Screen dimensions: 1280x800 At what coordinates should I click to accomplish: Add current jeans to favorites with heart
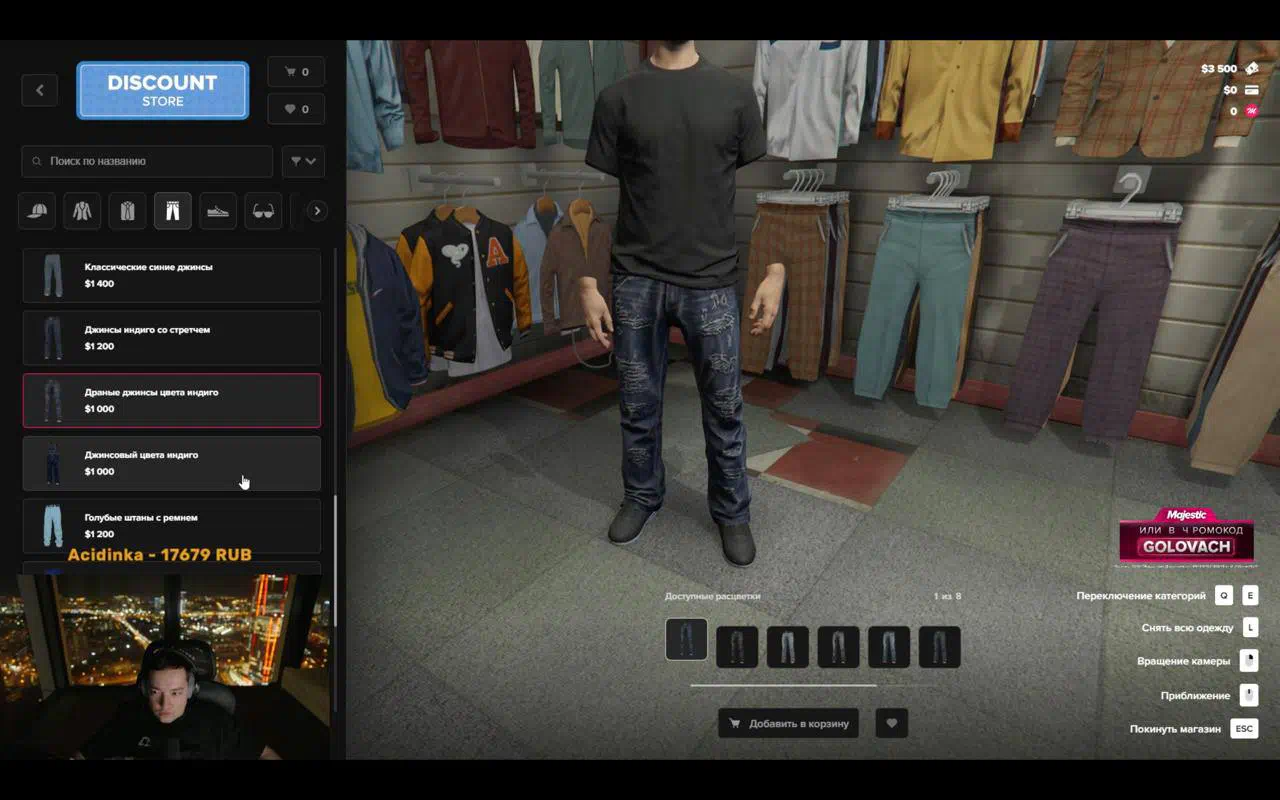tap(891, 724)
